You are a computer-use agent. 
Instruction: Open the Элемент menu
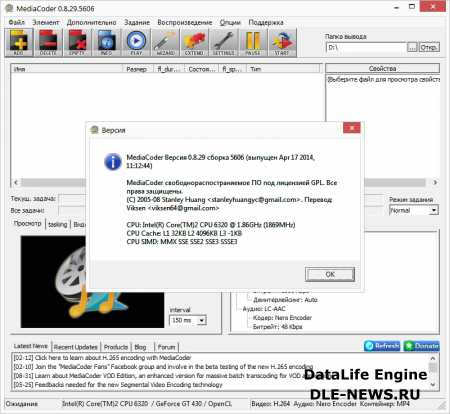(46, 22)
